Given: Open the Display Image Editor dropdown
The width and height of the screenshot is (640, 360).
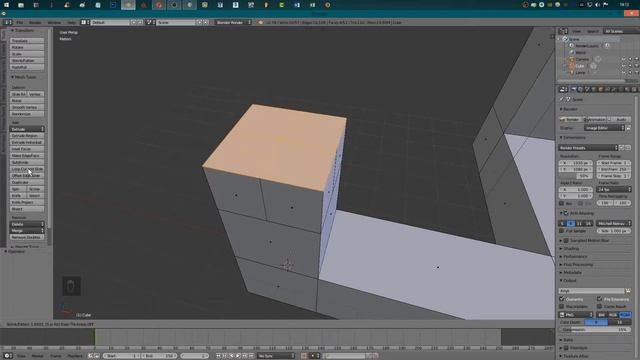Looking at the screenshot, I should coord(604,128).
